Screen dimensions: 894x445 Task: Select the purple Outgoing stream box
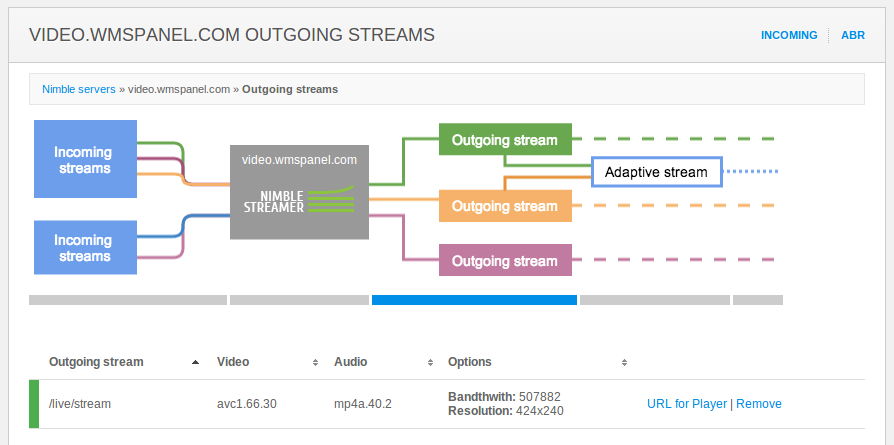coord(505,260)
